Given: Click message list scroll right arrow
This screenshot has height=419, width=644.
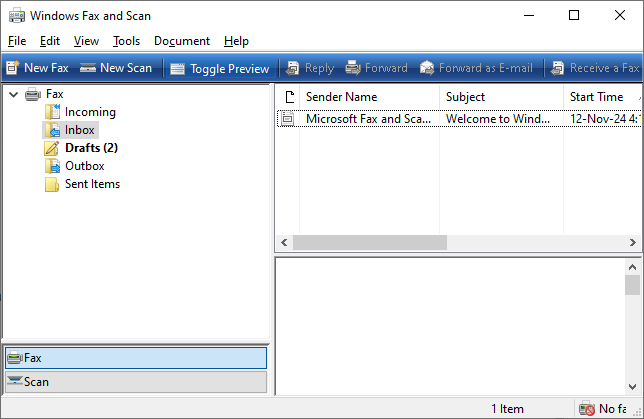Looking at the screenshot, I should point(632,242).
